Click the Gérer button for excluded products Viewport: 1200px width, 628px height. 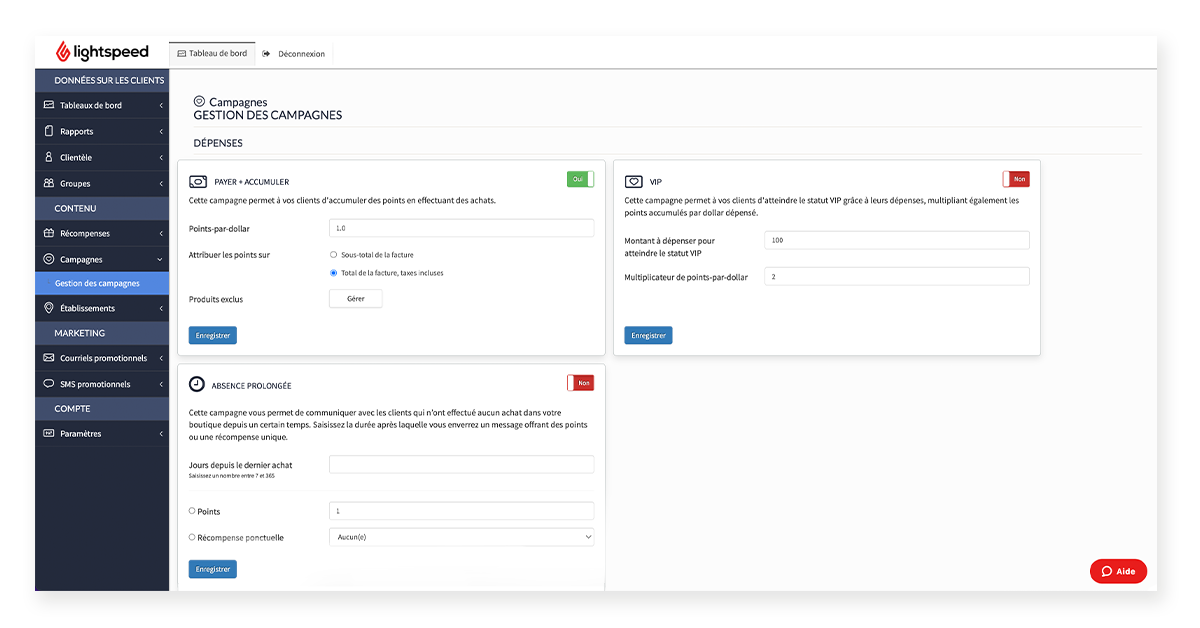click(355, 299)
